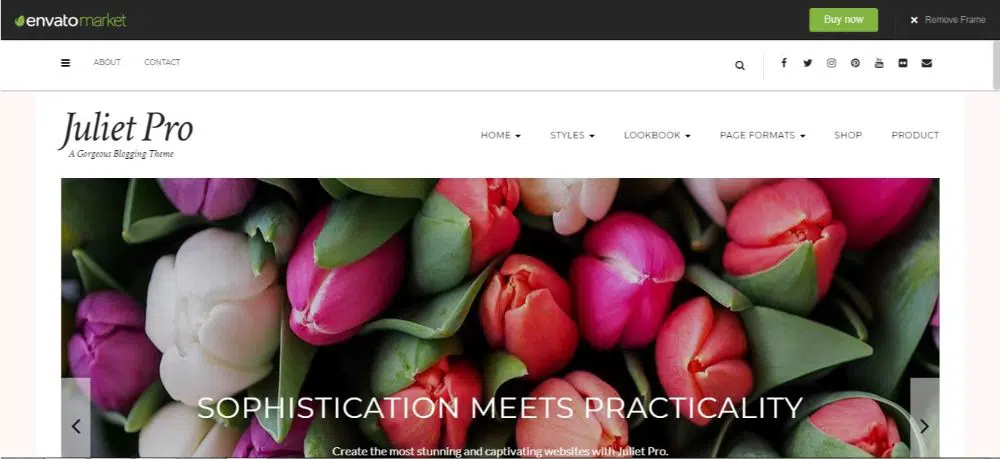Open the Twitter social icon
This screenshot has width=1000, height=459.
tap(807, 62)
